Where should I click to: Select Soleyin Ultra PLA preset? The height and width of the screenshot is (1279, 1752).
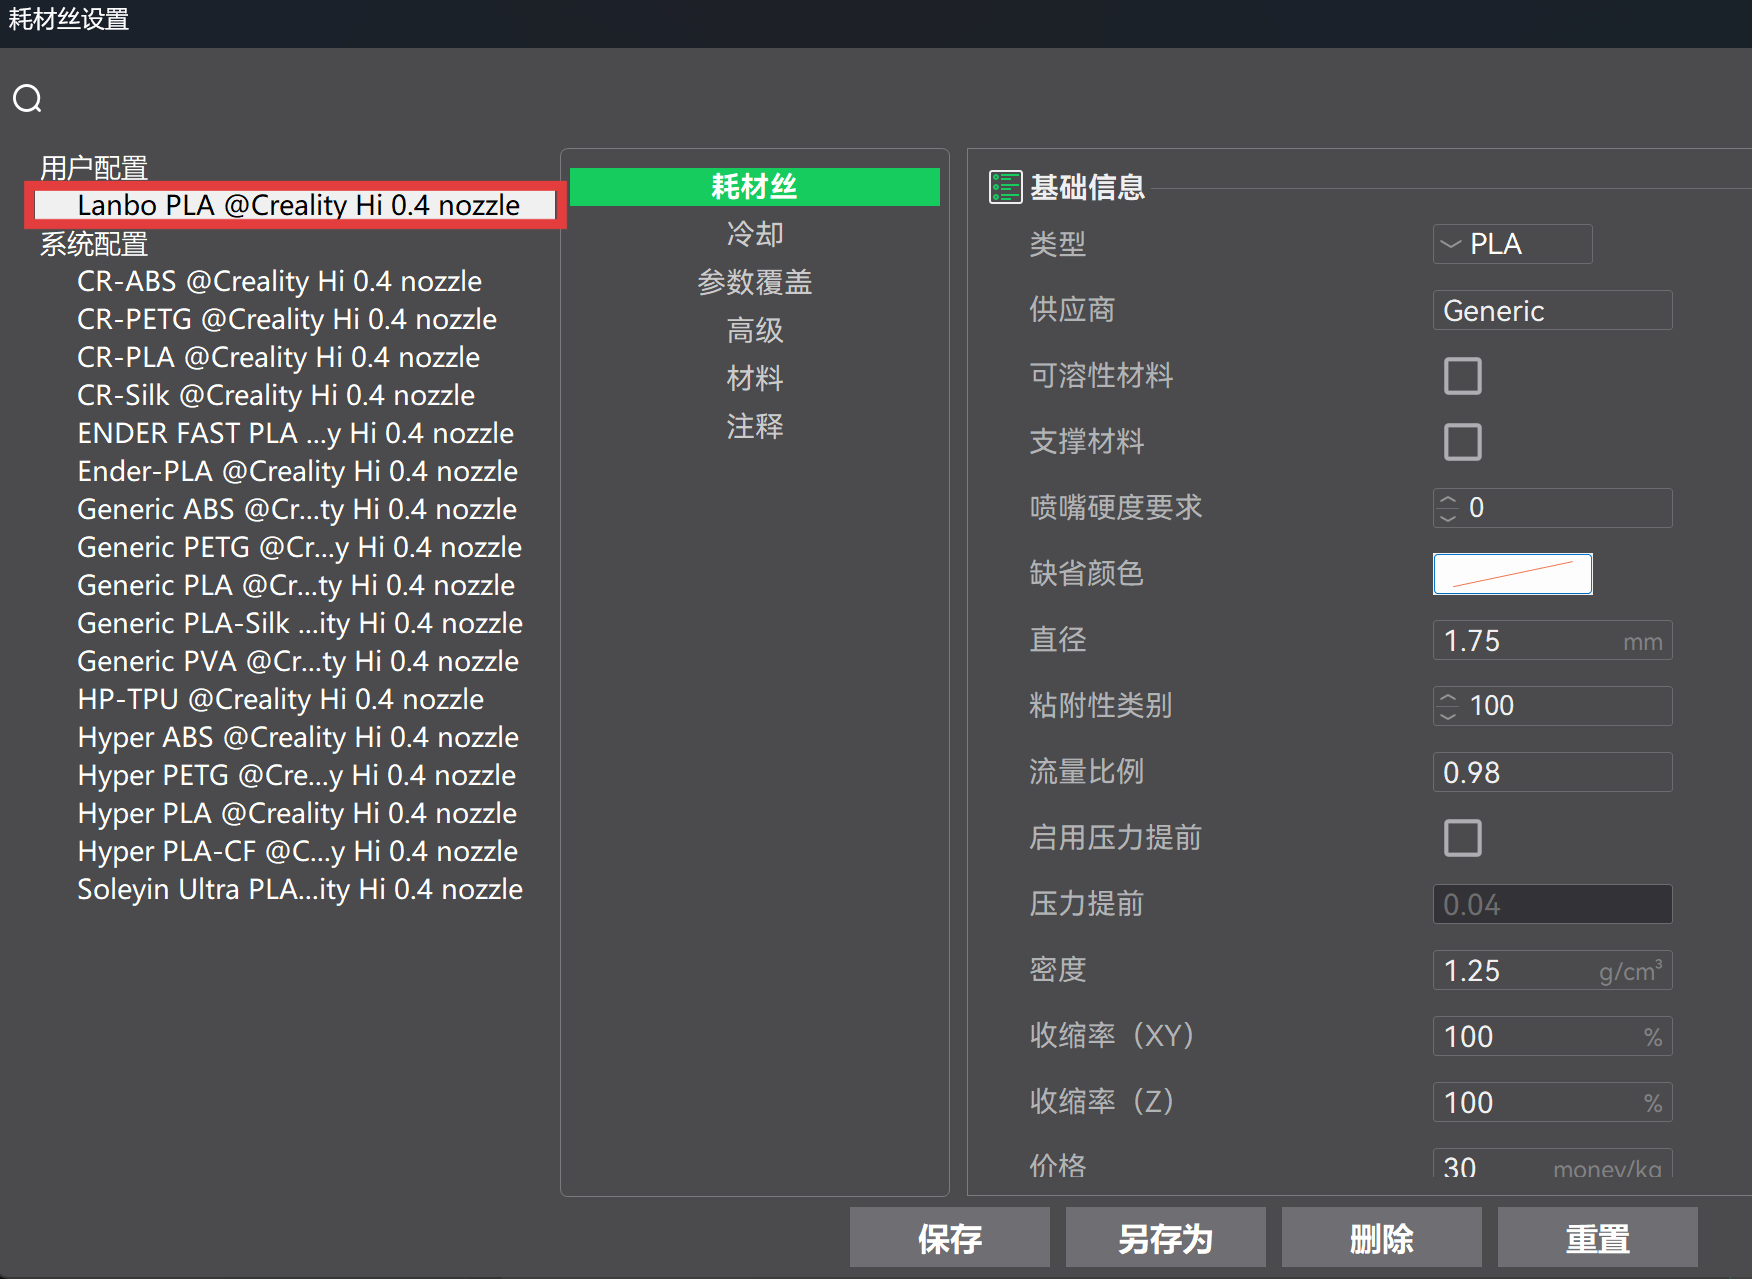(300, 890)
